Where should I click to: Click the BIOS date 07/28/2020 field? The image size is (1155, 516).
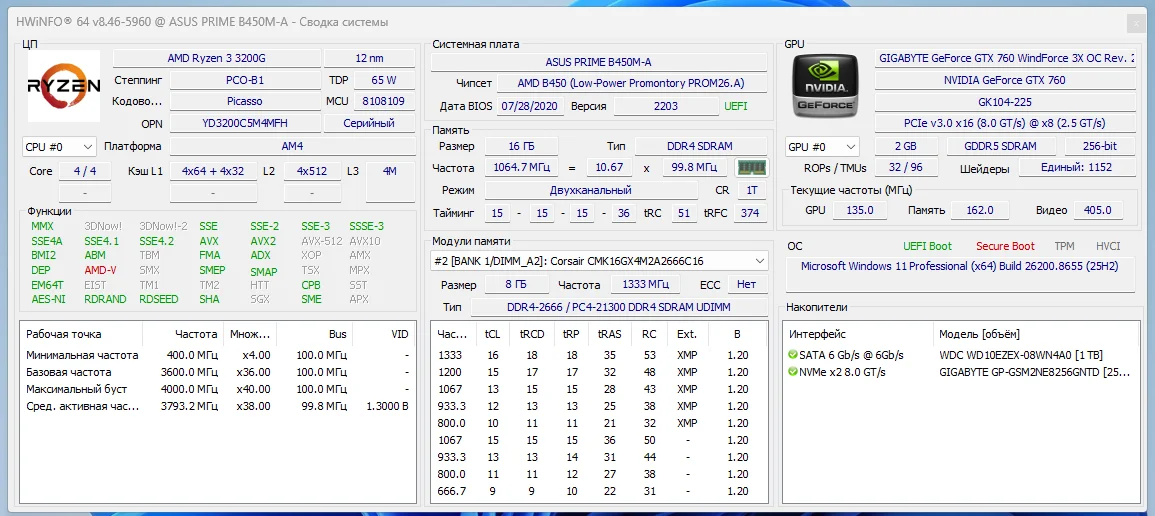(x=531, y=106)
